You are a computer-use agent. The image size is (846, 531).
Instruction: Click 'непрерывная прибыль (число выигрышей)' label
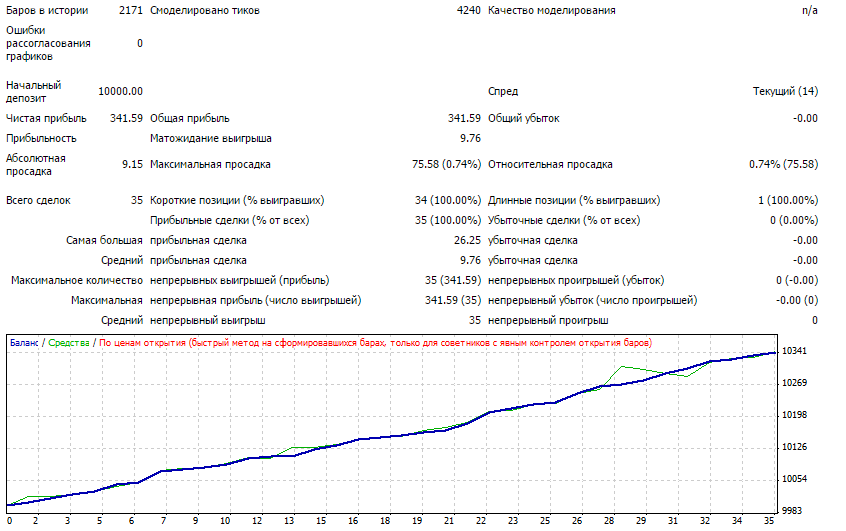pyautogui.click(x=255, y=300)
